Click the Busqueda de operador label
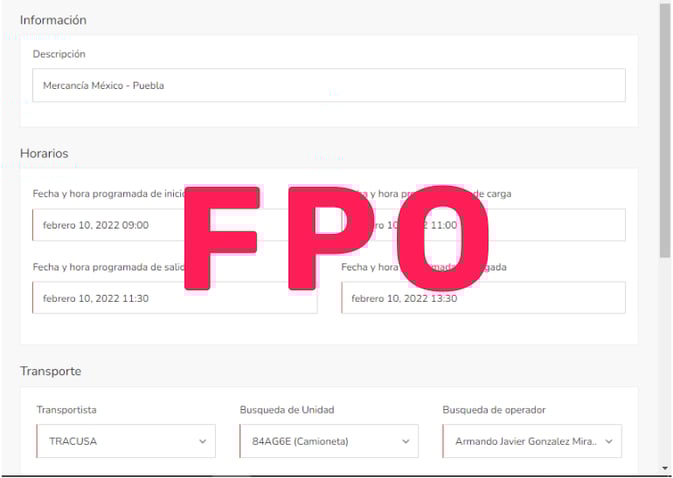 494,409
